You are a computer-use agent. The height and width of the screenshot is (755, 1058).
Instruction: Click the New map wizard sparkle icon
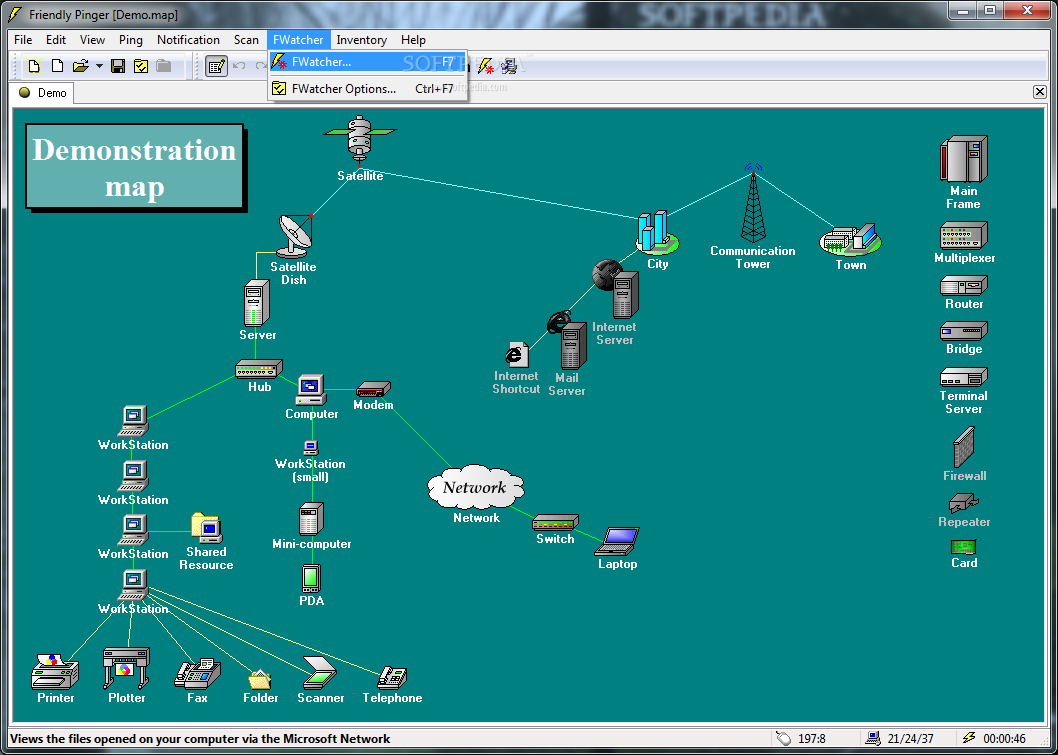tap(34, 66)
